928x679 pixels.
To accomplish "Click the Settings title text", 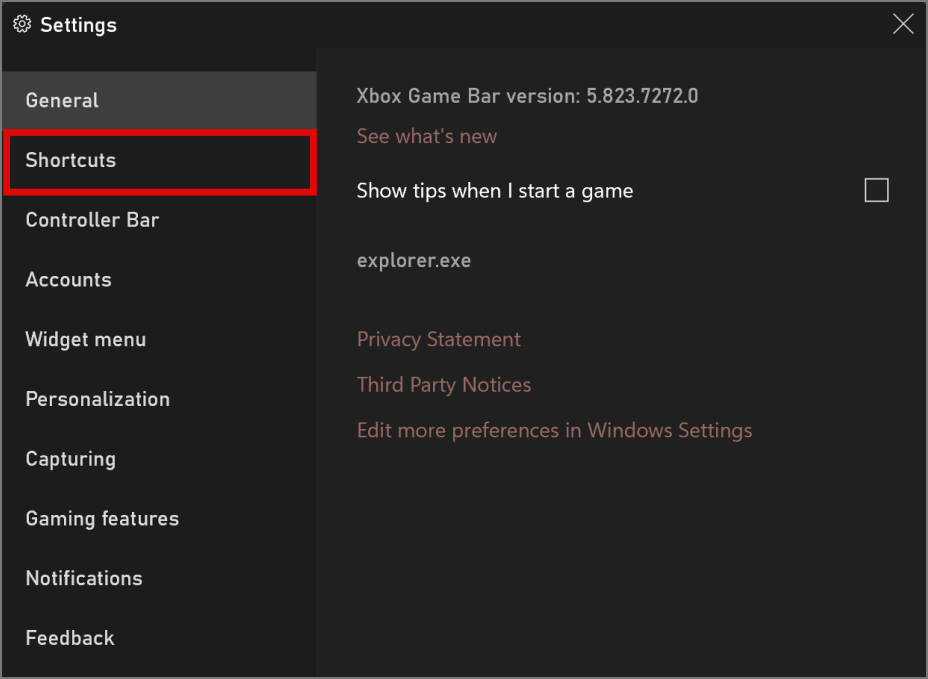I will coord(78,25).
